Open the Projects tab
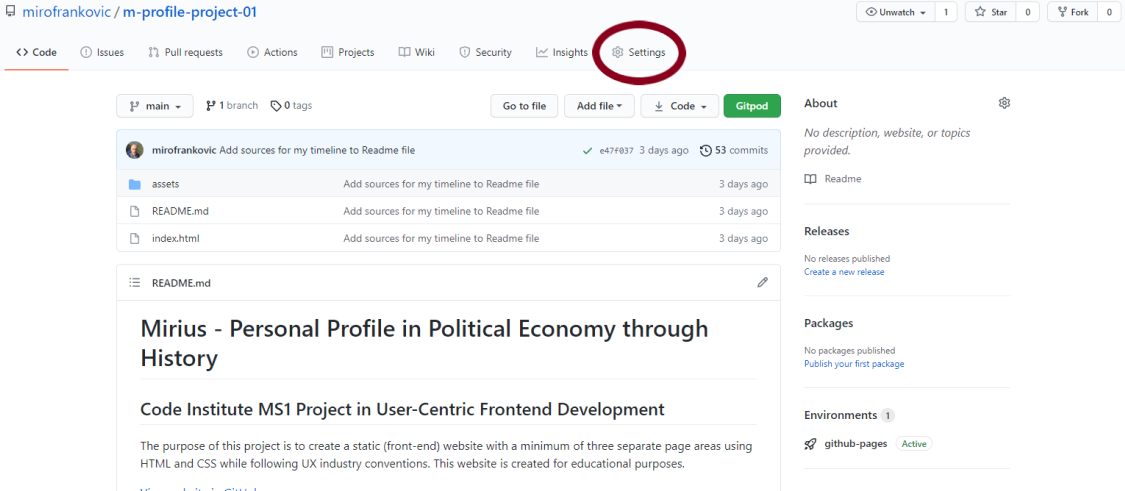 (x=347, y=52)
